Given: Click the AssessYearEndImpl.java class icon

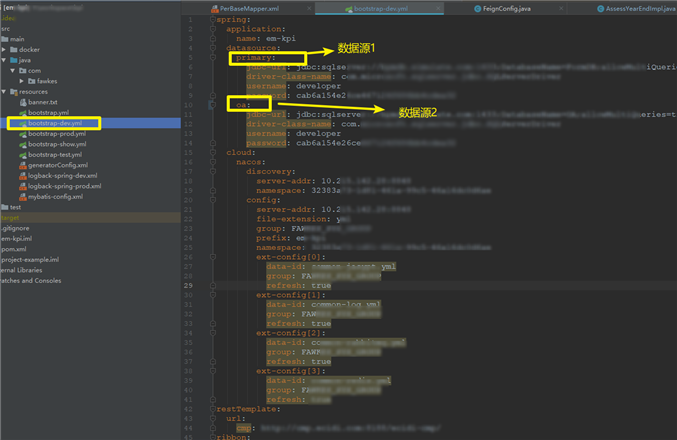Looking at the screenshot, I should [x=601, y=9].
